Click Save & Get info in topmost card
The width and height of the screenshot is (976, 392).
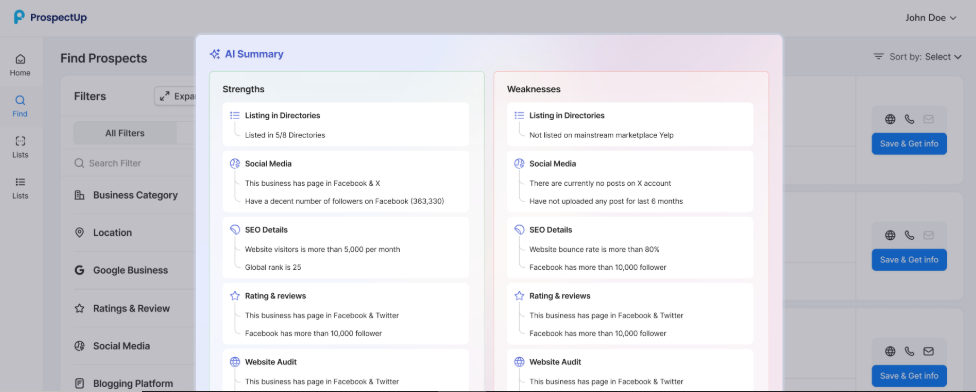(909, 144)
